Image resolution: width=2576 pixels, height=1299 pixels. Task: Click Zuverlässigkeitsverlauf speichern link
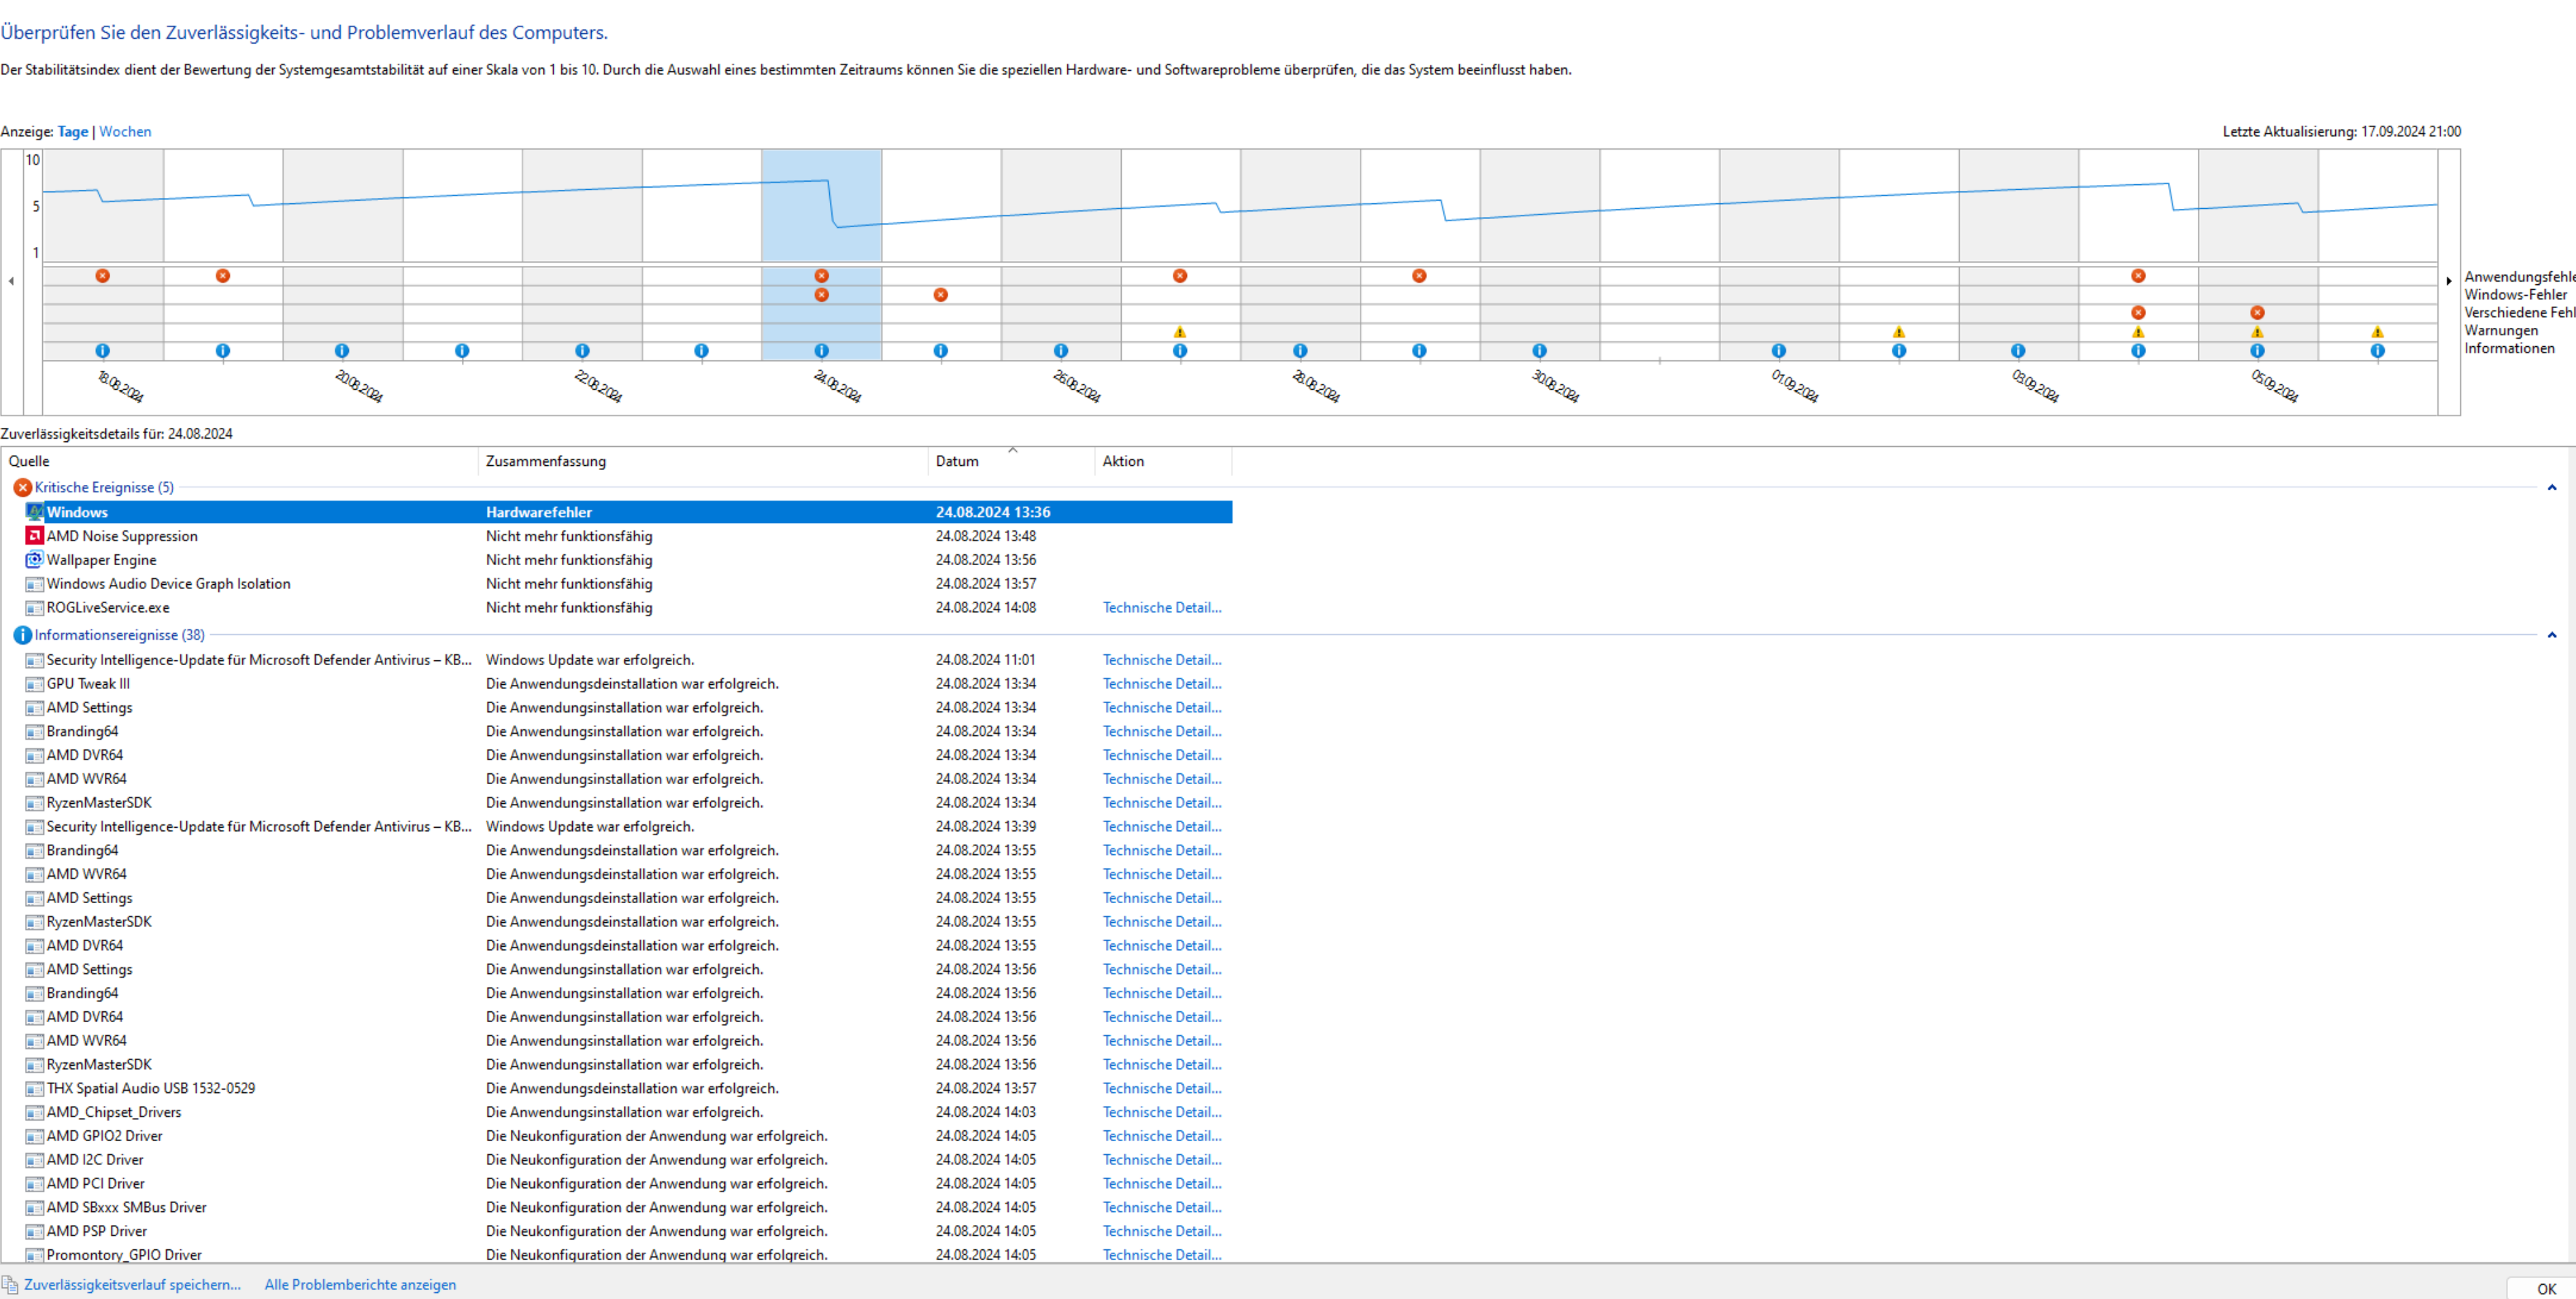132,1285
